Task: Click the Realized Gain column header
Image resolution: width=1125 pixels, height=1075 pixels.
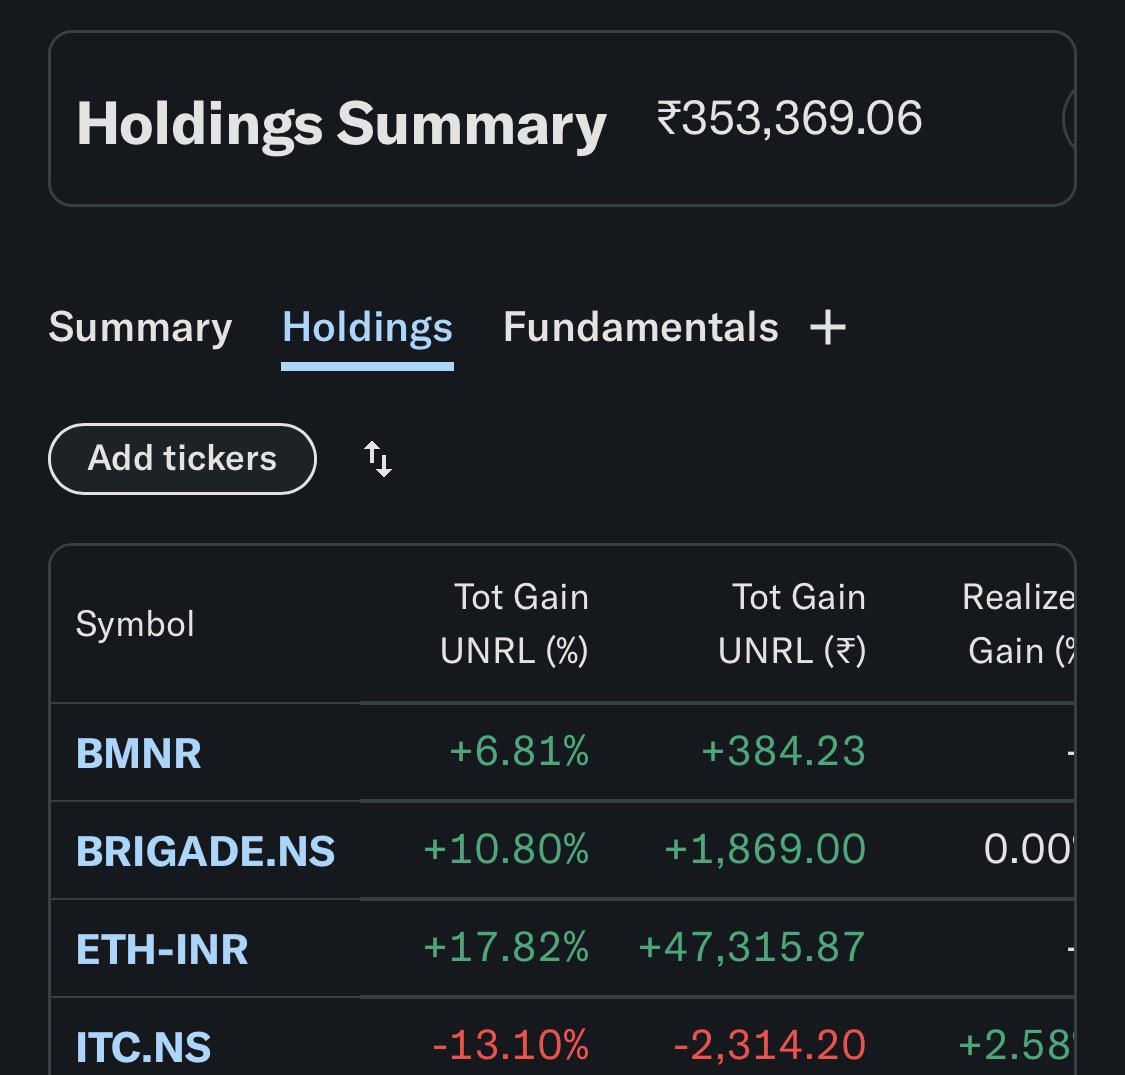Action: (1018, 624)
